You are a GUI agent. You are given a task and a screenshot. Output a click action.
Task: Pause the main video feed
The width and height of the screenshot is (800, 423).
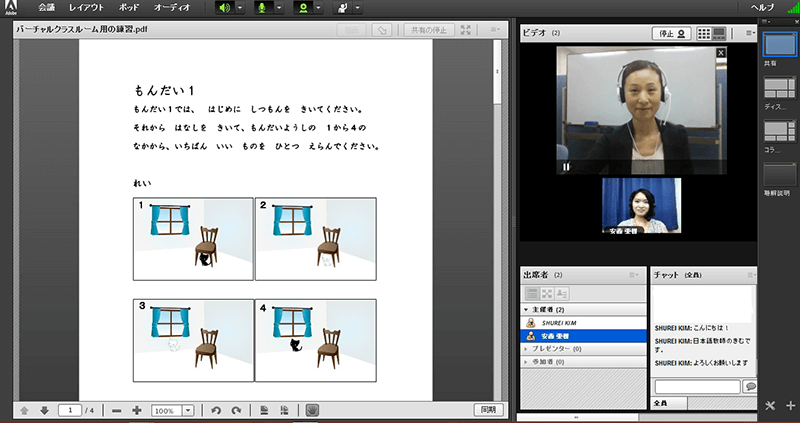[566, 167]
